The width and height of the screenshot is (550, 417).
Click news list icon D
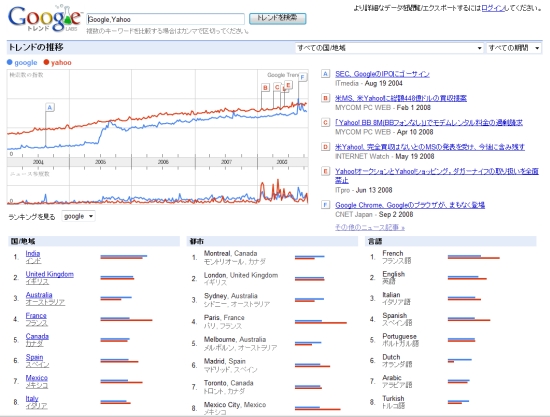pos(325,147)
